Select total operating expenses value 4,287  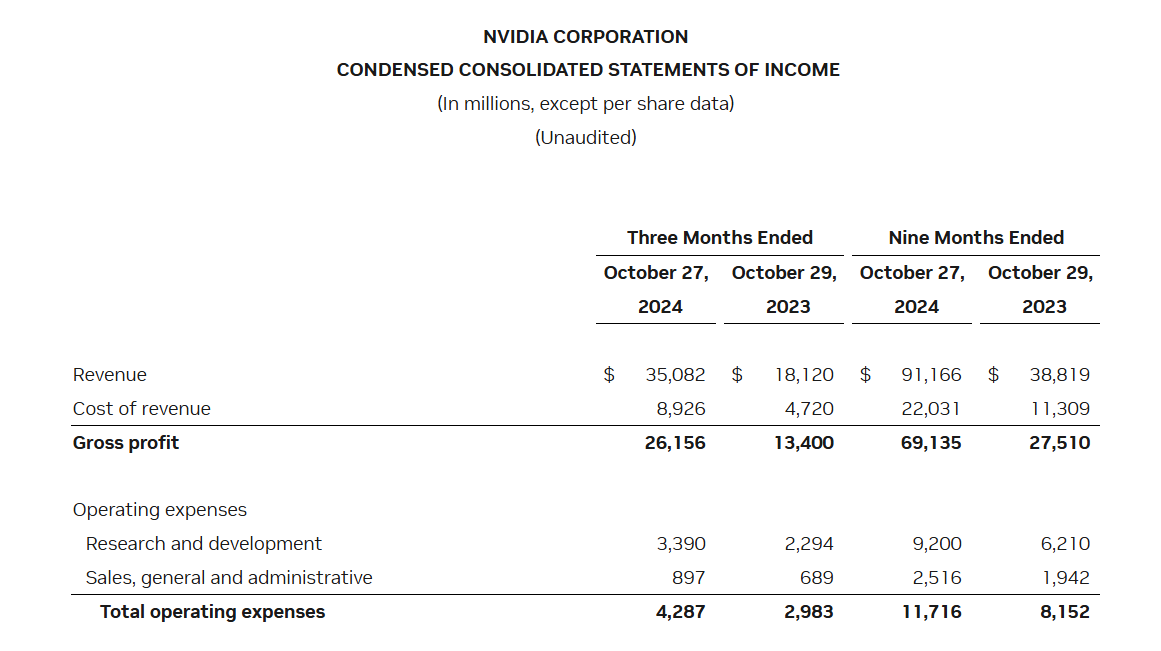pos(680,612)
